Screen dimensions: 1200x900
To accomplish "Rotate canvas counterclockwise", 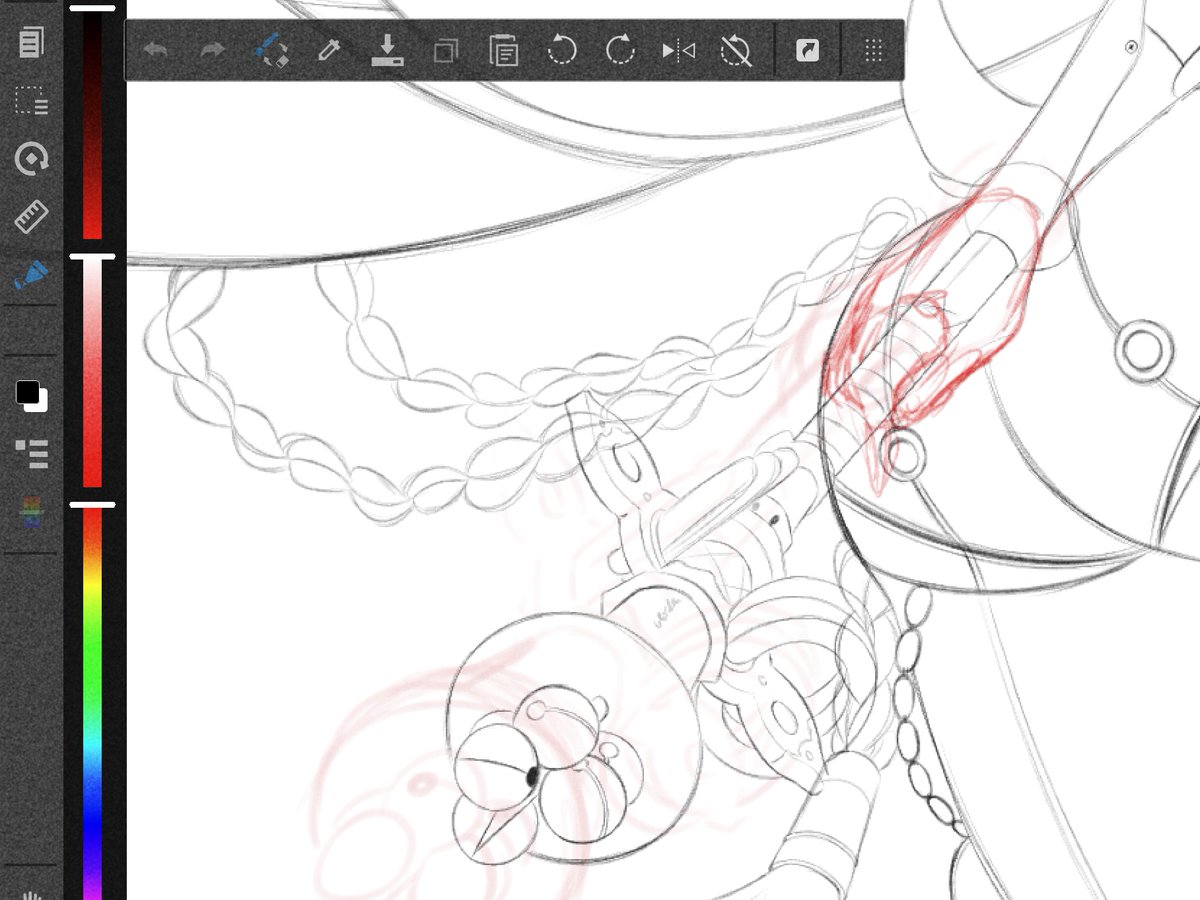I will click(562, 50).
